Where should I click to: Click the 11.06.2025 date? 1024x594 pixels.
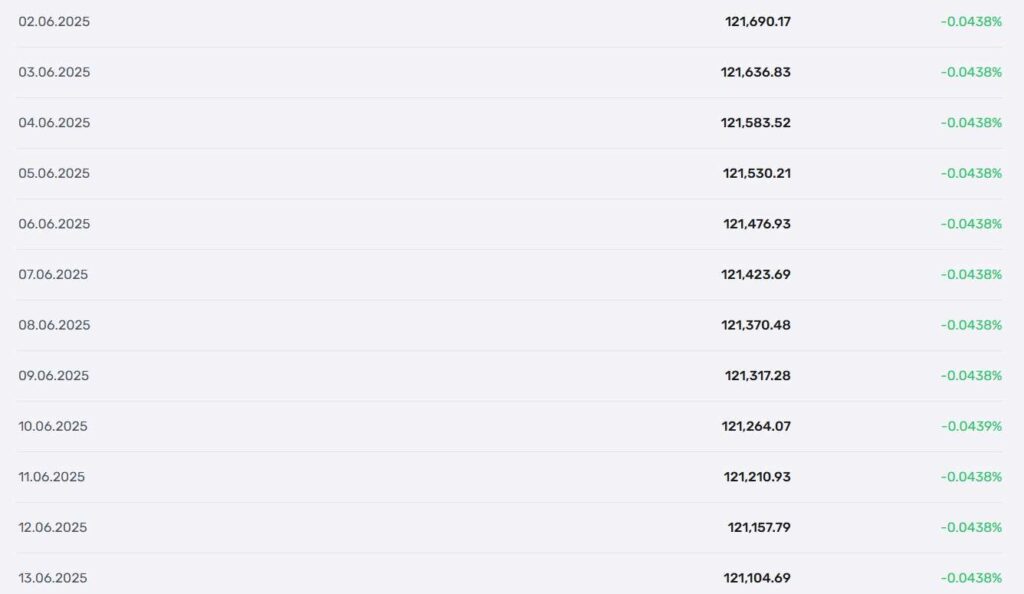52,477
